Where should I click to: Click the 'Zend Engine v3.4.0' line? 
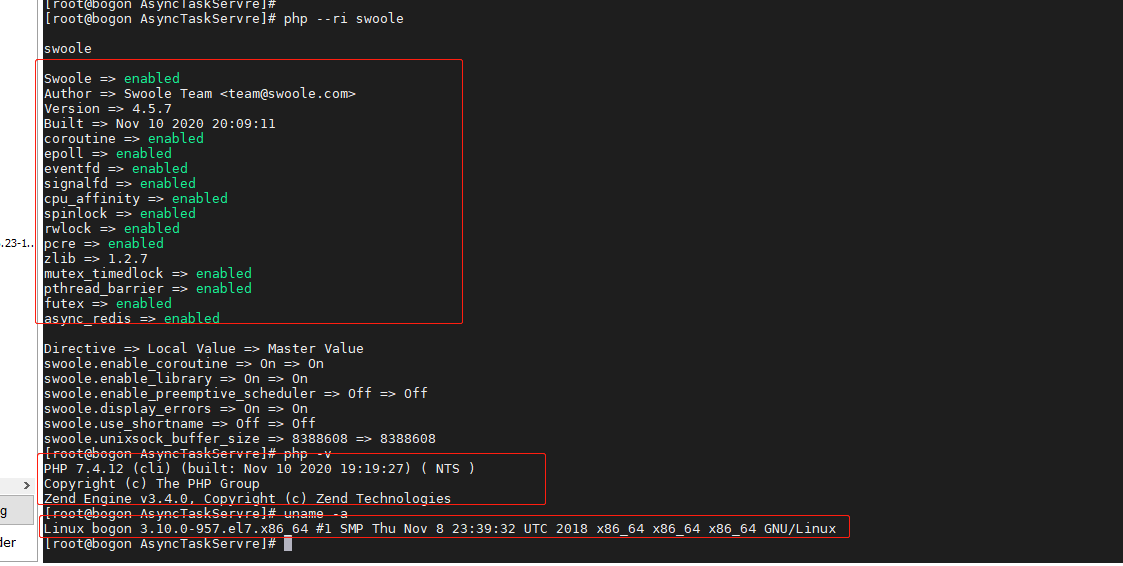(x=248, y=499)
